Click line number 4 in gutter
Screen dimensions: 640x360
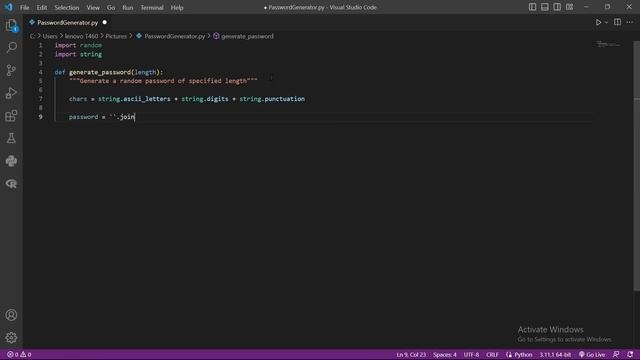pyautogui.click(x=40, y=72)
